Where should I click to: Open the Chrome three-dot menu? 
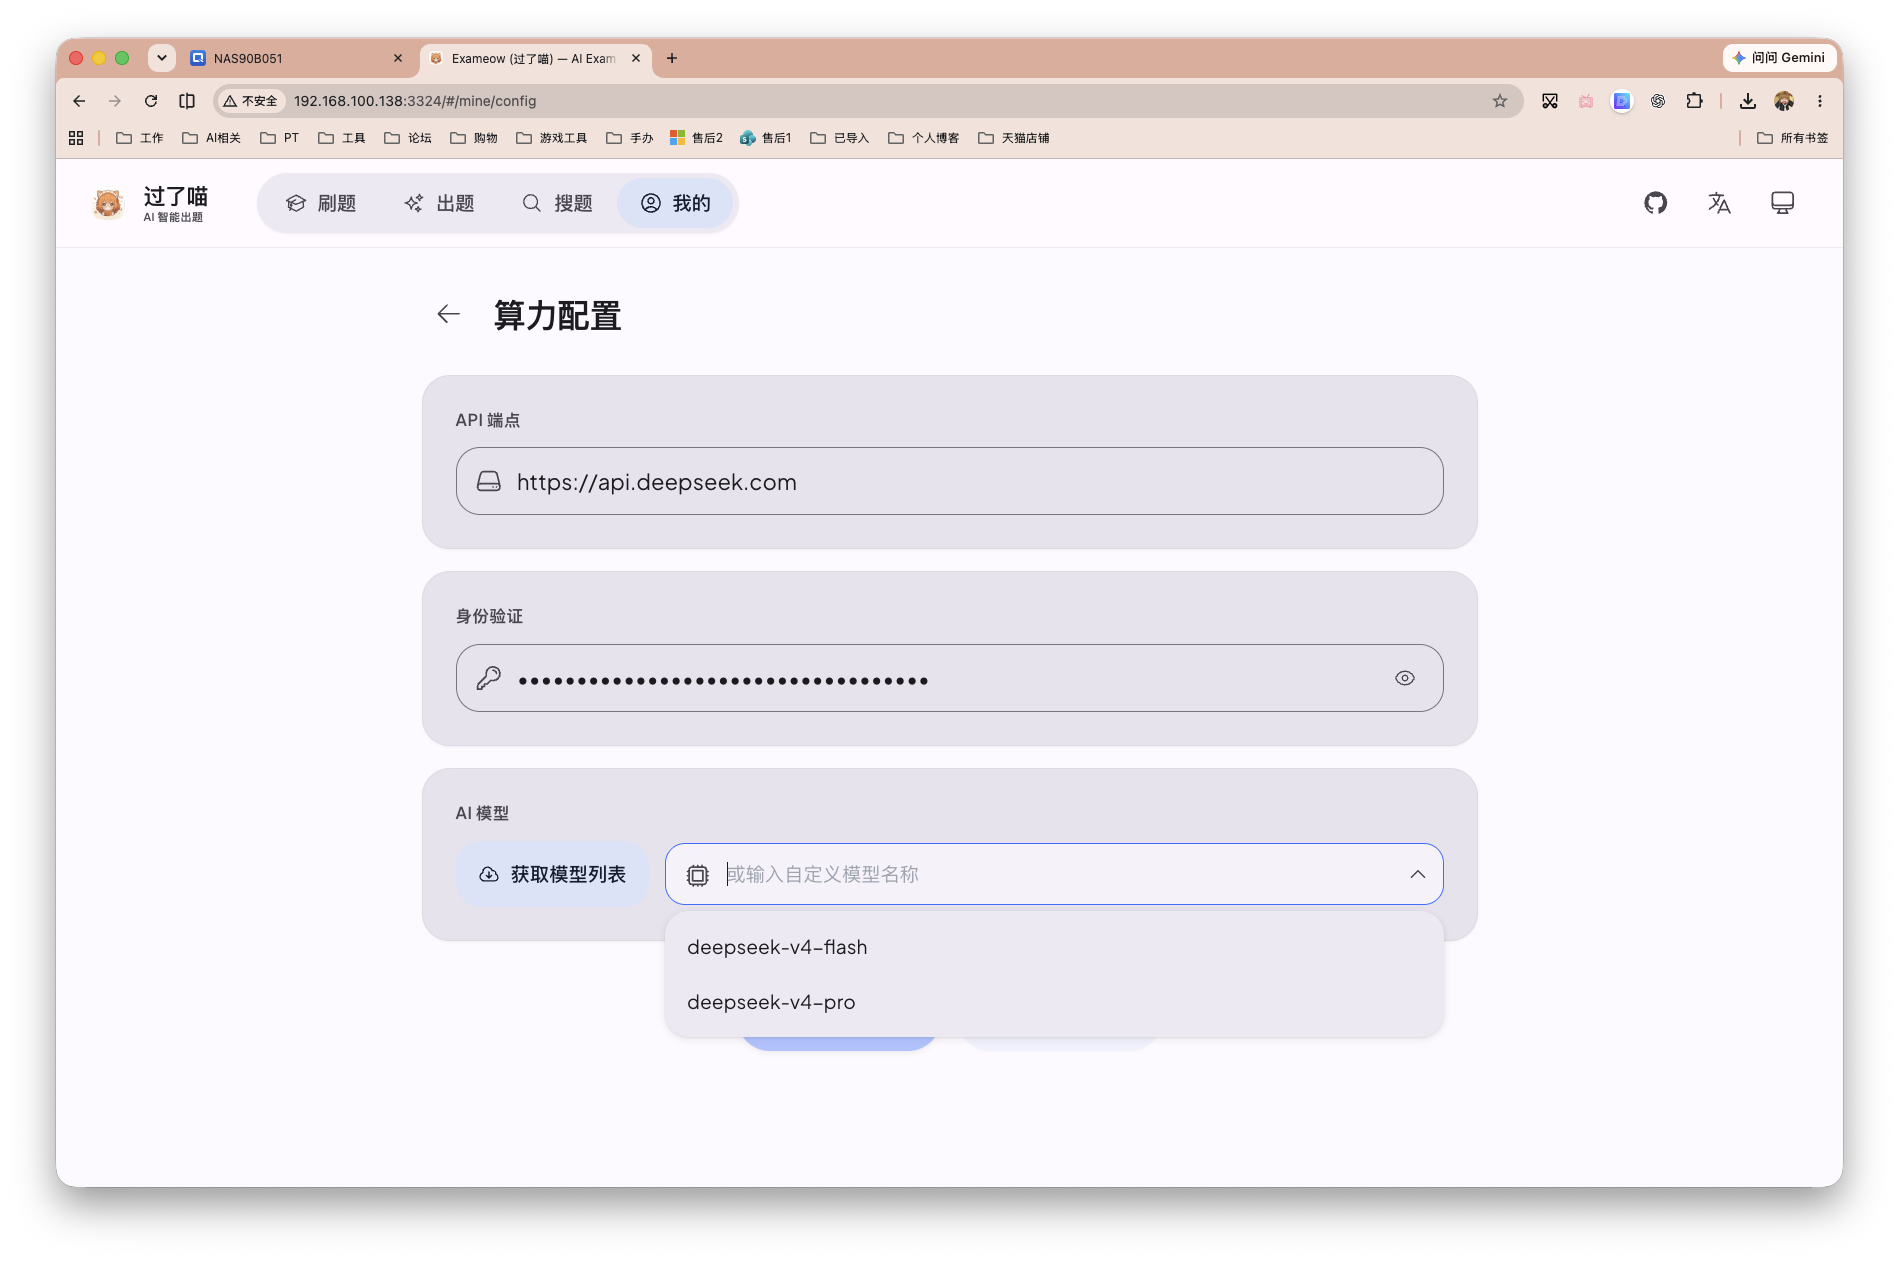point(1820,101)
